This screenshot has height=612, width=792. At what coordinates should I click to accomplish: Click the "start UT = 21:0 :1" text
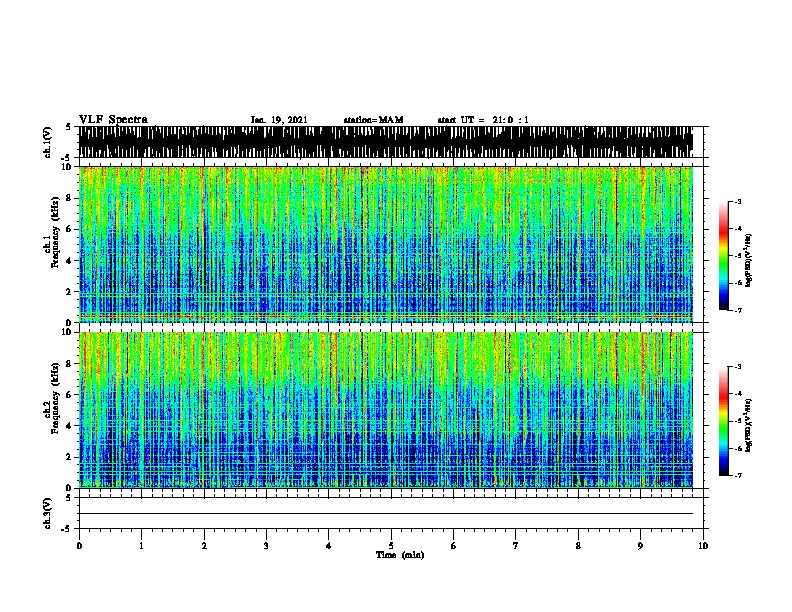(483, 120)
